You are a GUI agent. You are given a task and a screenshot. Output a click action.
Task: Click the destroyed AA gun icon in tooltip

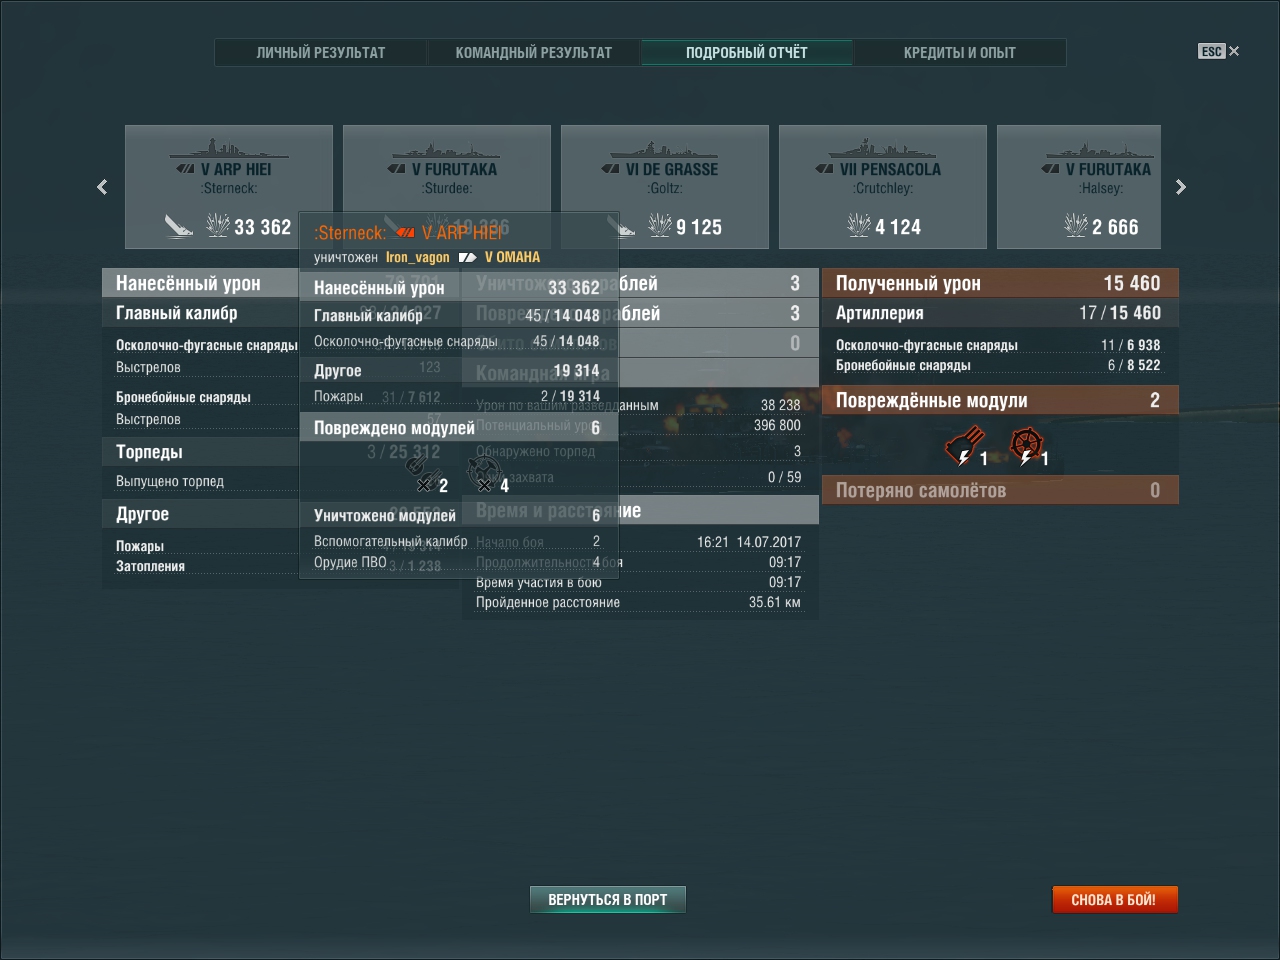click(x=485, y=473)
